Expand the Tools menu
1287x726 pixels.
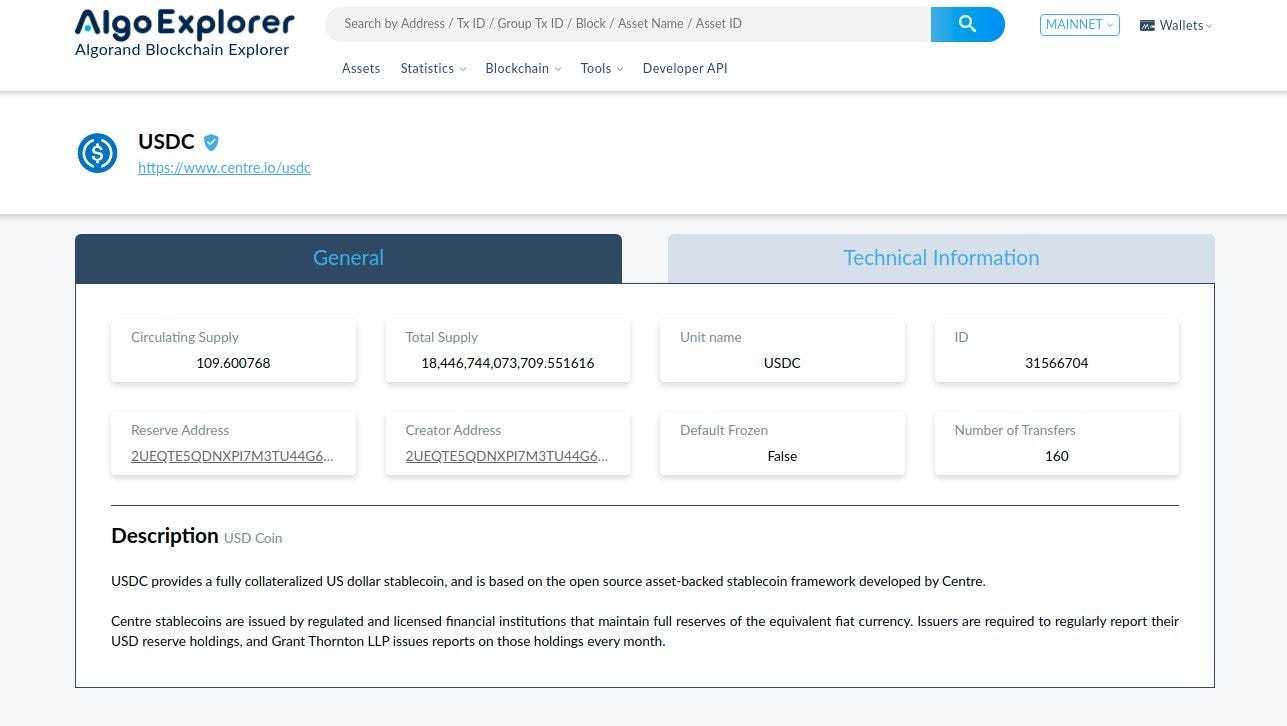coord(602,68)
